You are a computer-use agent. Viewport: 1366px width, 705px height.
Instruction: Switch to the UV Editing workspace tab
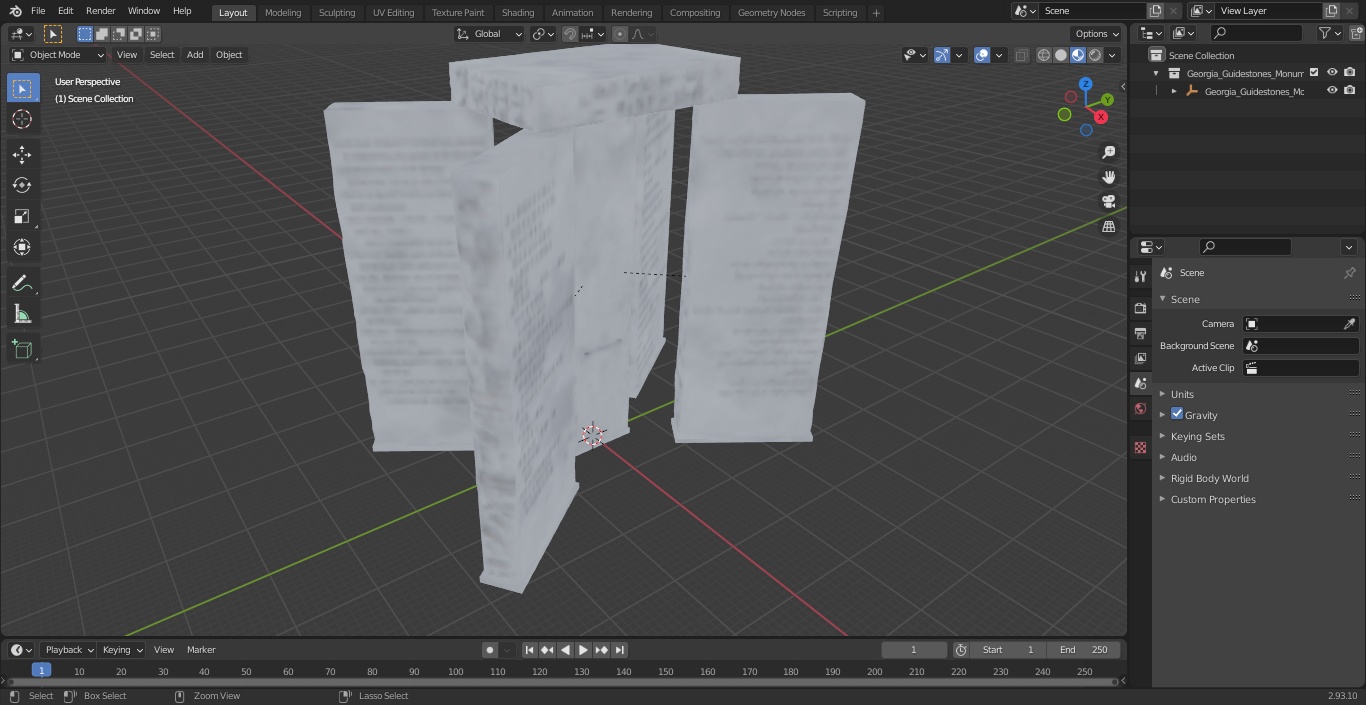[393, 12]
